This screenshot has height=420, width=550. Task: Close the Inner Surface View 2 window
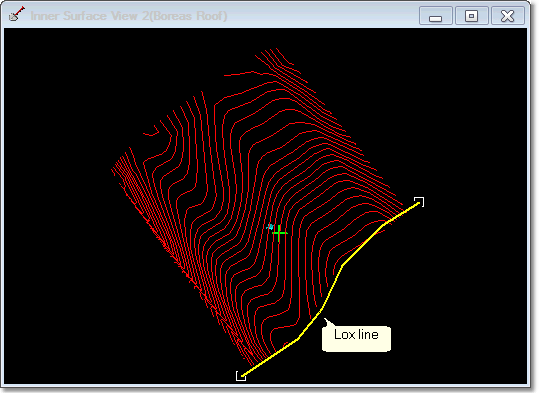click(508, 16)
